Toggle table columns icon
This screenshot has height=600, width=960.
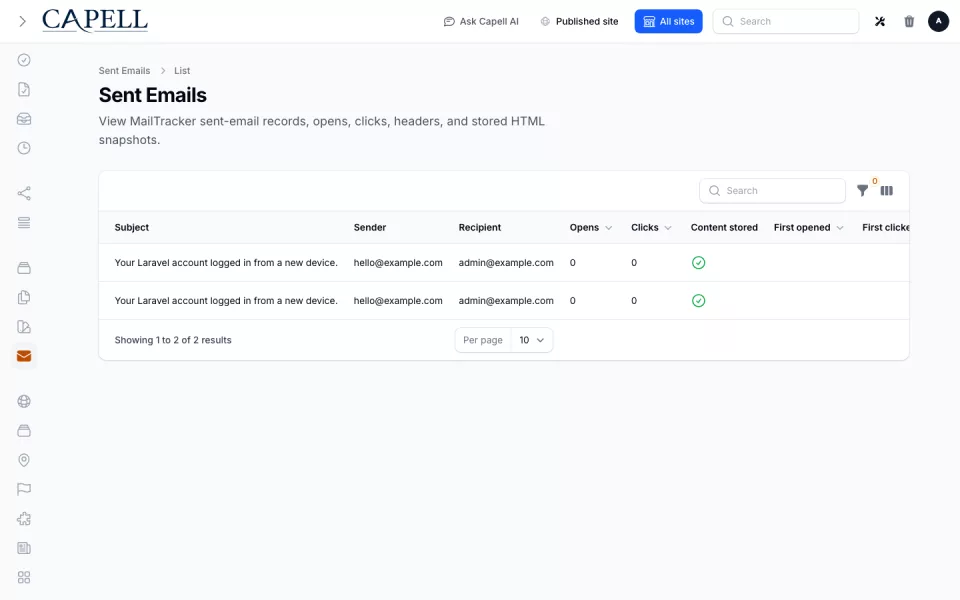[887, 190]
